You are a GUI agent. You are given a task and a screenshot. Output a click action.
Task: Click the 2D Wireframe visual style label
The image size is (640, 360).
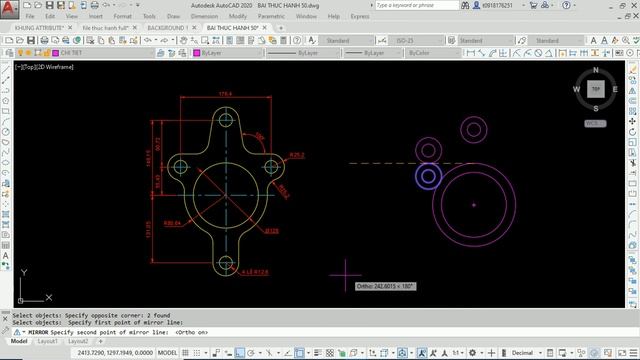point(55,67)
